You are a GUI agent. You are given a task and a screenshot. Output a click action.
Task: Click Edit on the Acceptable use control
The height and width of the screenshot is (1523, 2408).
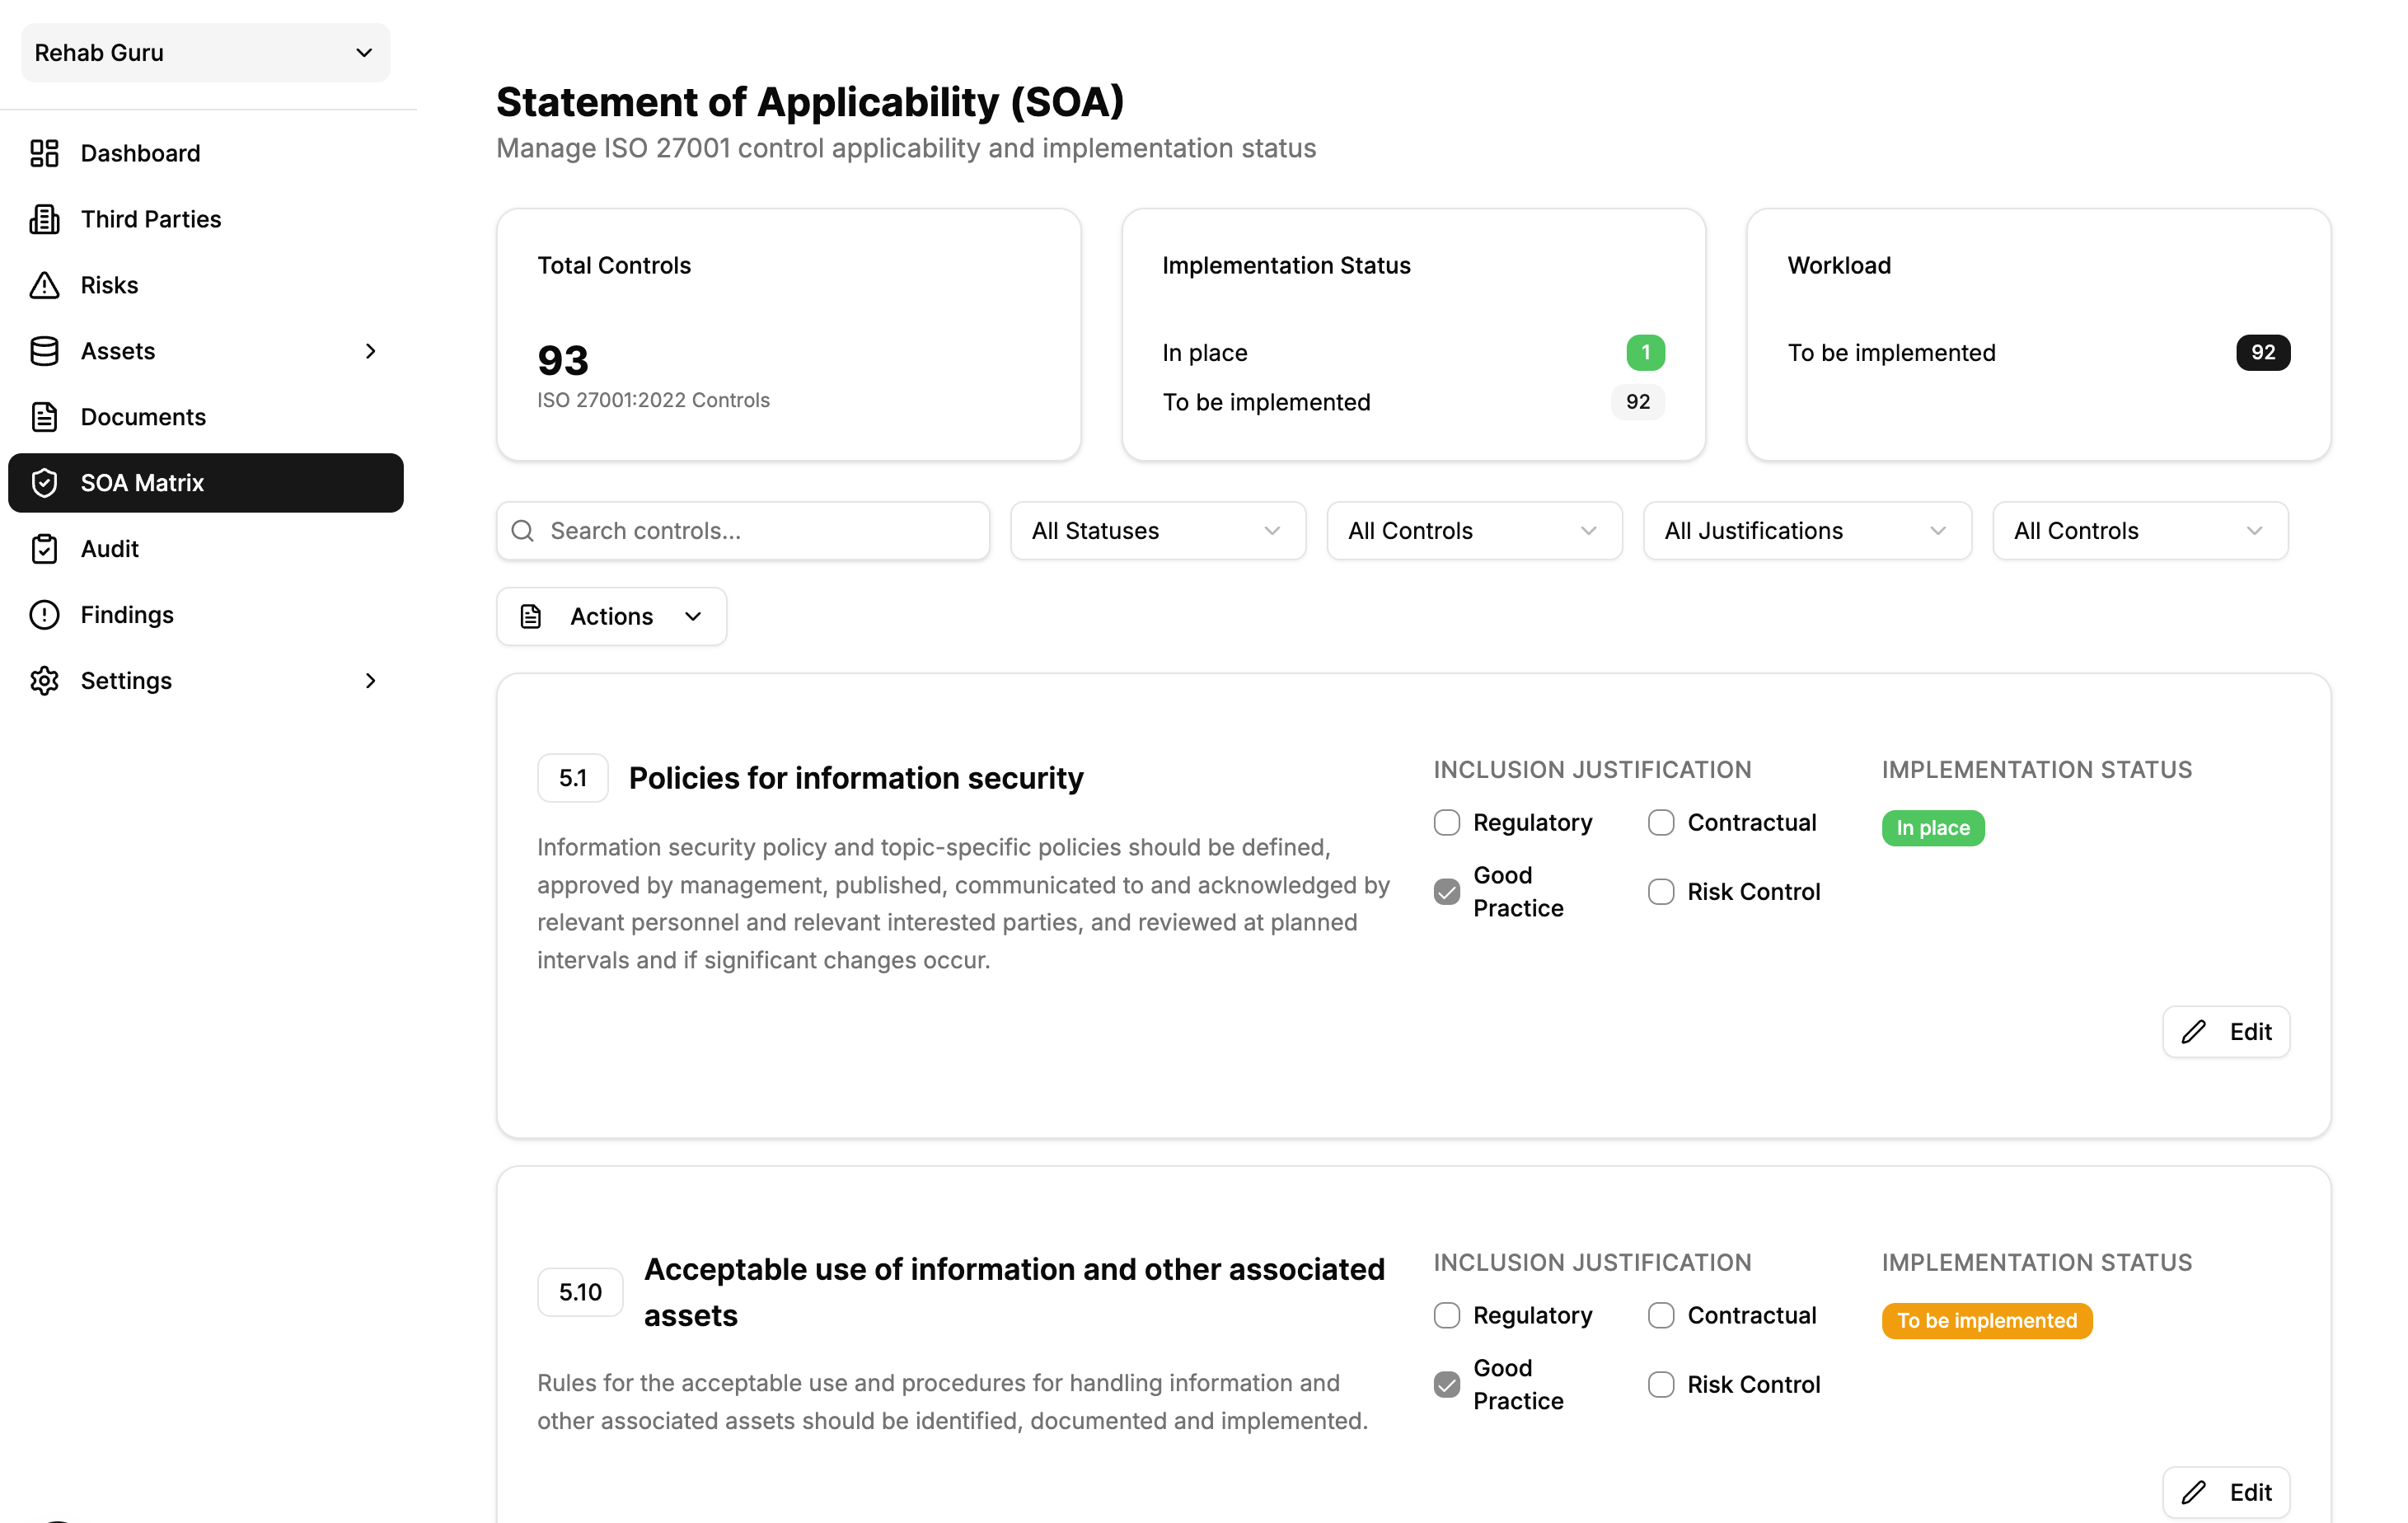pos(2225,1493)
